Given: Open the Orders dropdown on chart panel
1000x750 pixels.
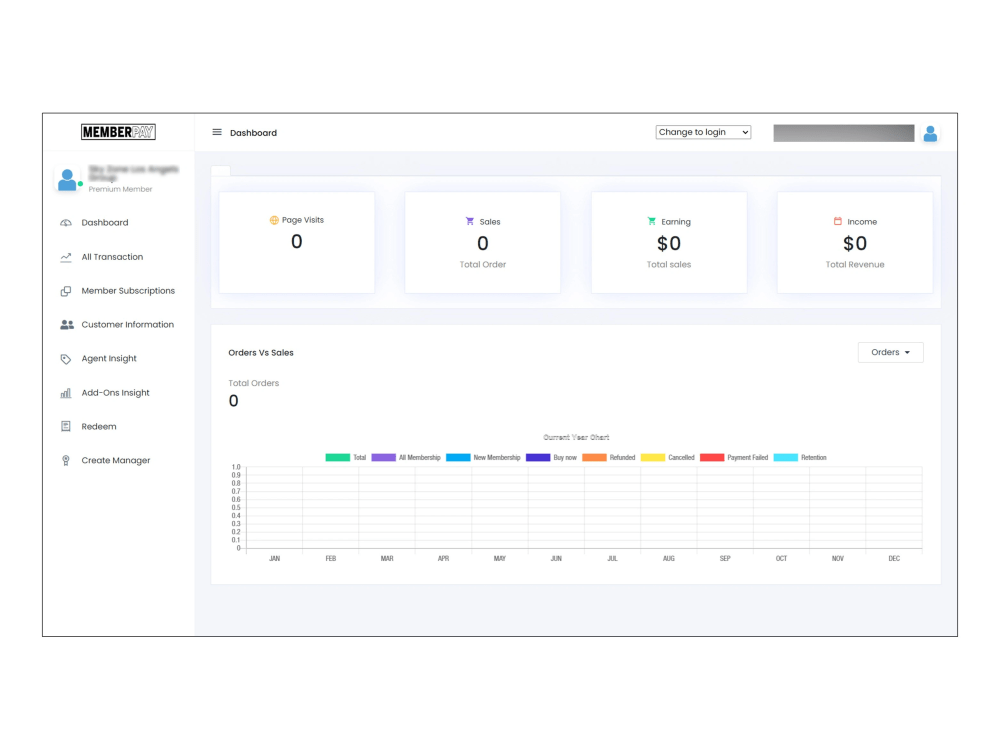Looking at the screenshot, I should [890, 352].
